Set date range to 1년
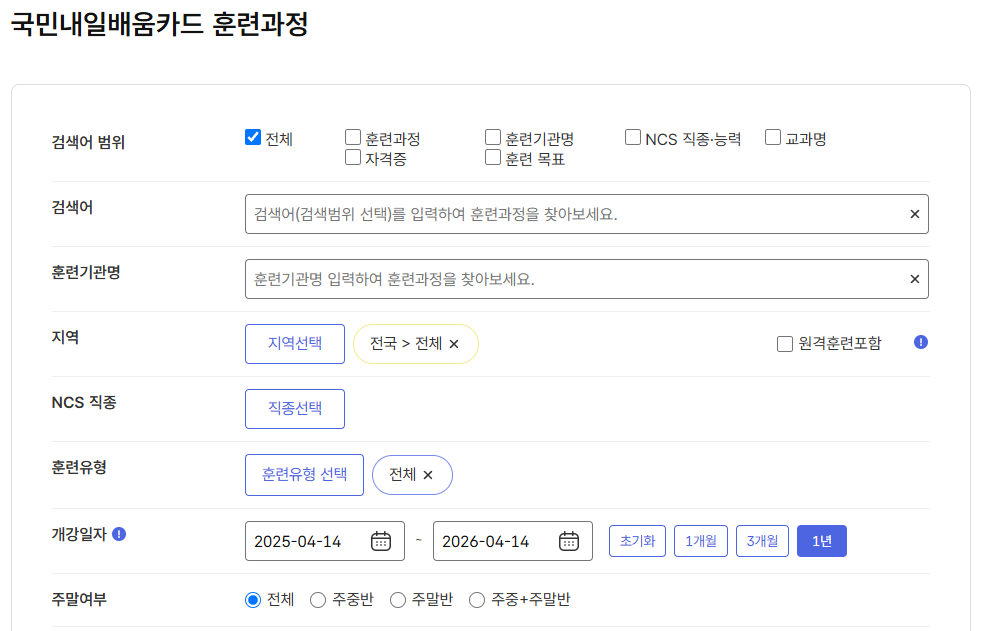The height and width of the screenshot is (631, 985). tap(822, 541)
